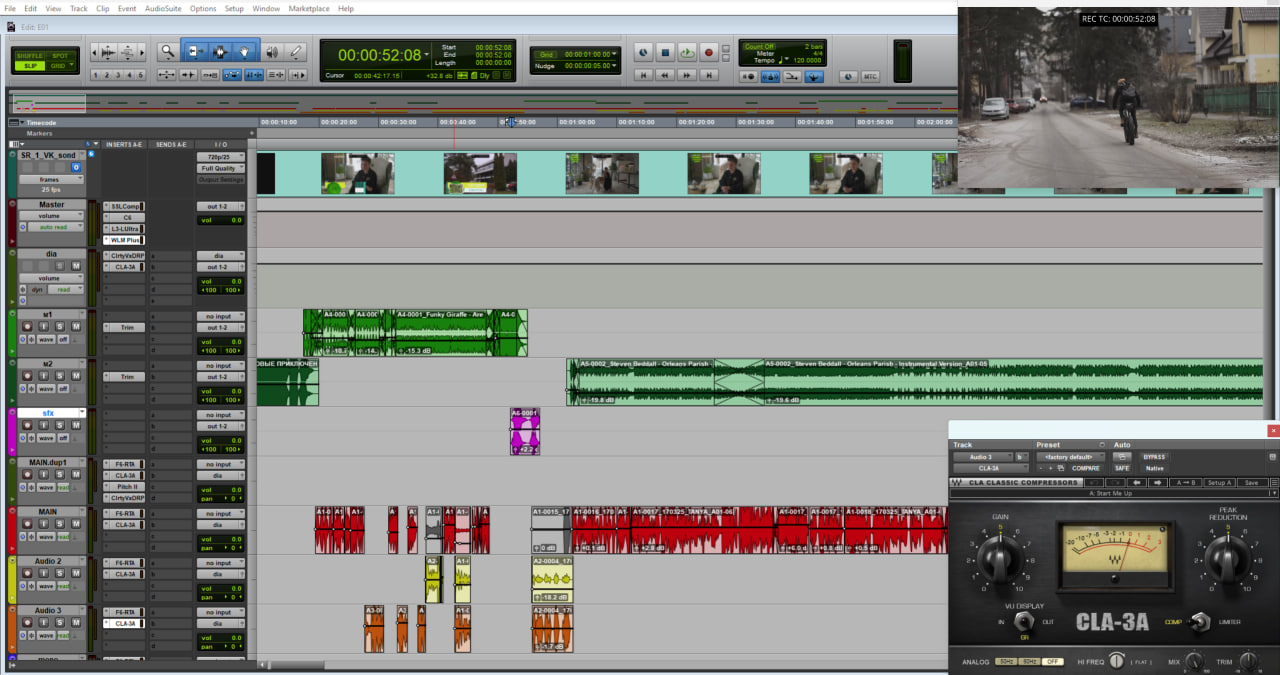Open the Clip menu

103,8
